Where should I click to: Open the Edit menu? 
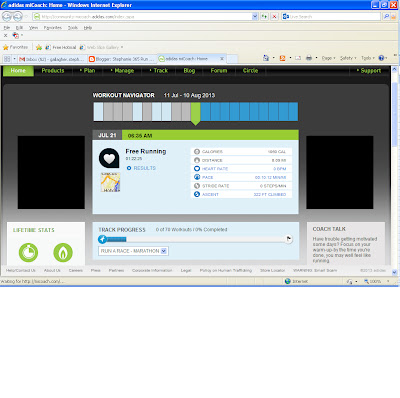[19, 28]
